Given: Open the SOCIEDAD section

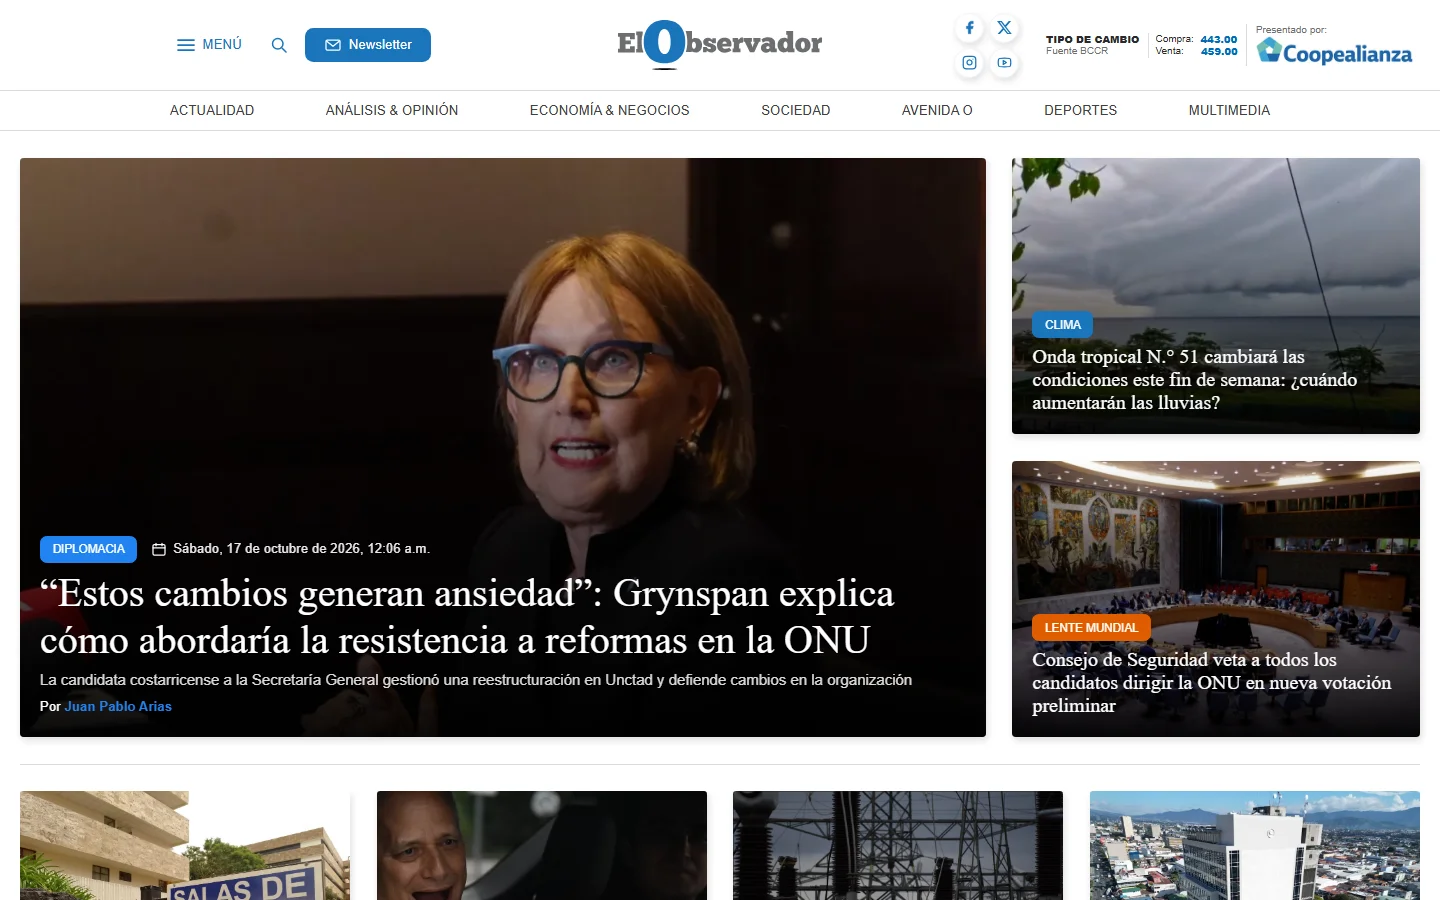Looking at the screenshot, I should (796, 110).
